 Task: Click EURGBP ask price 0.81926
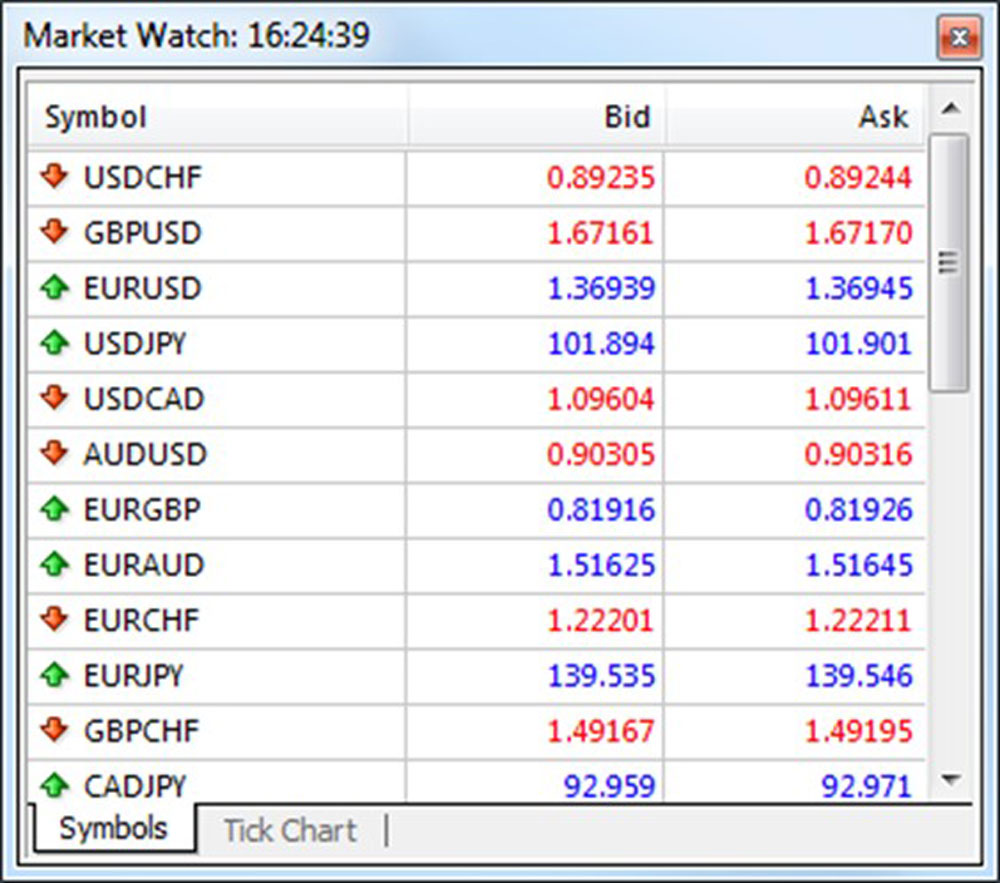pyautogui.click(x=859, y=510)
